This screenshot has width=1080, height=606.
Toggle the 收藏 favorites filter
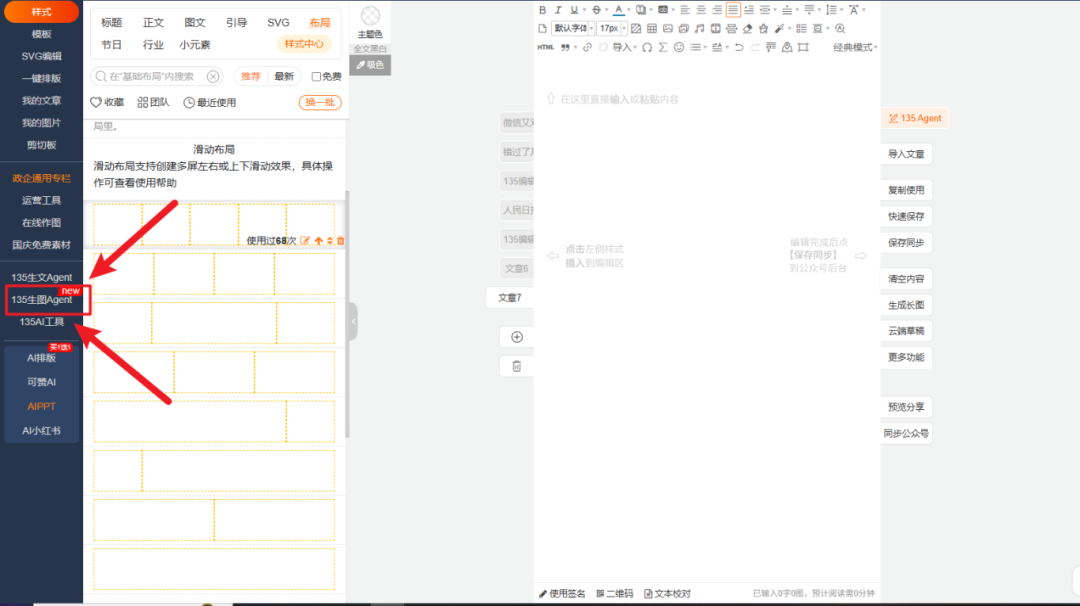tap(107, 103)
